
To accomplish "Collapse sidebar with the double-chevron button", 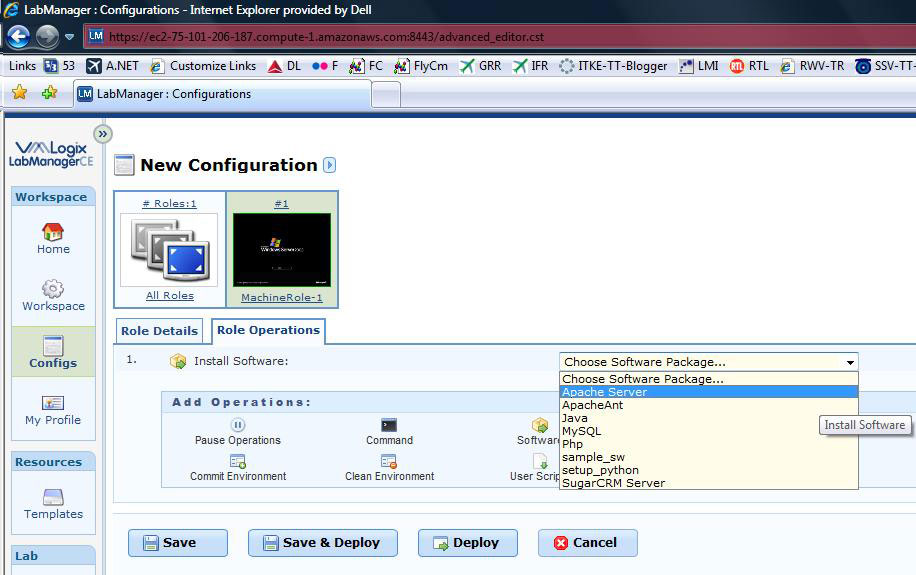I will (x=103, y=134).
